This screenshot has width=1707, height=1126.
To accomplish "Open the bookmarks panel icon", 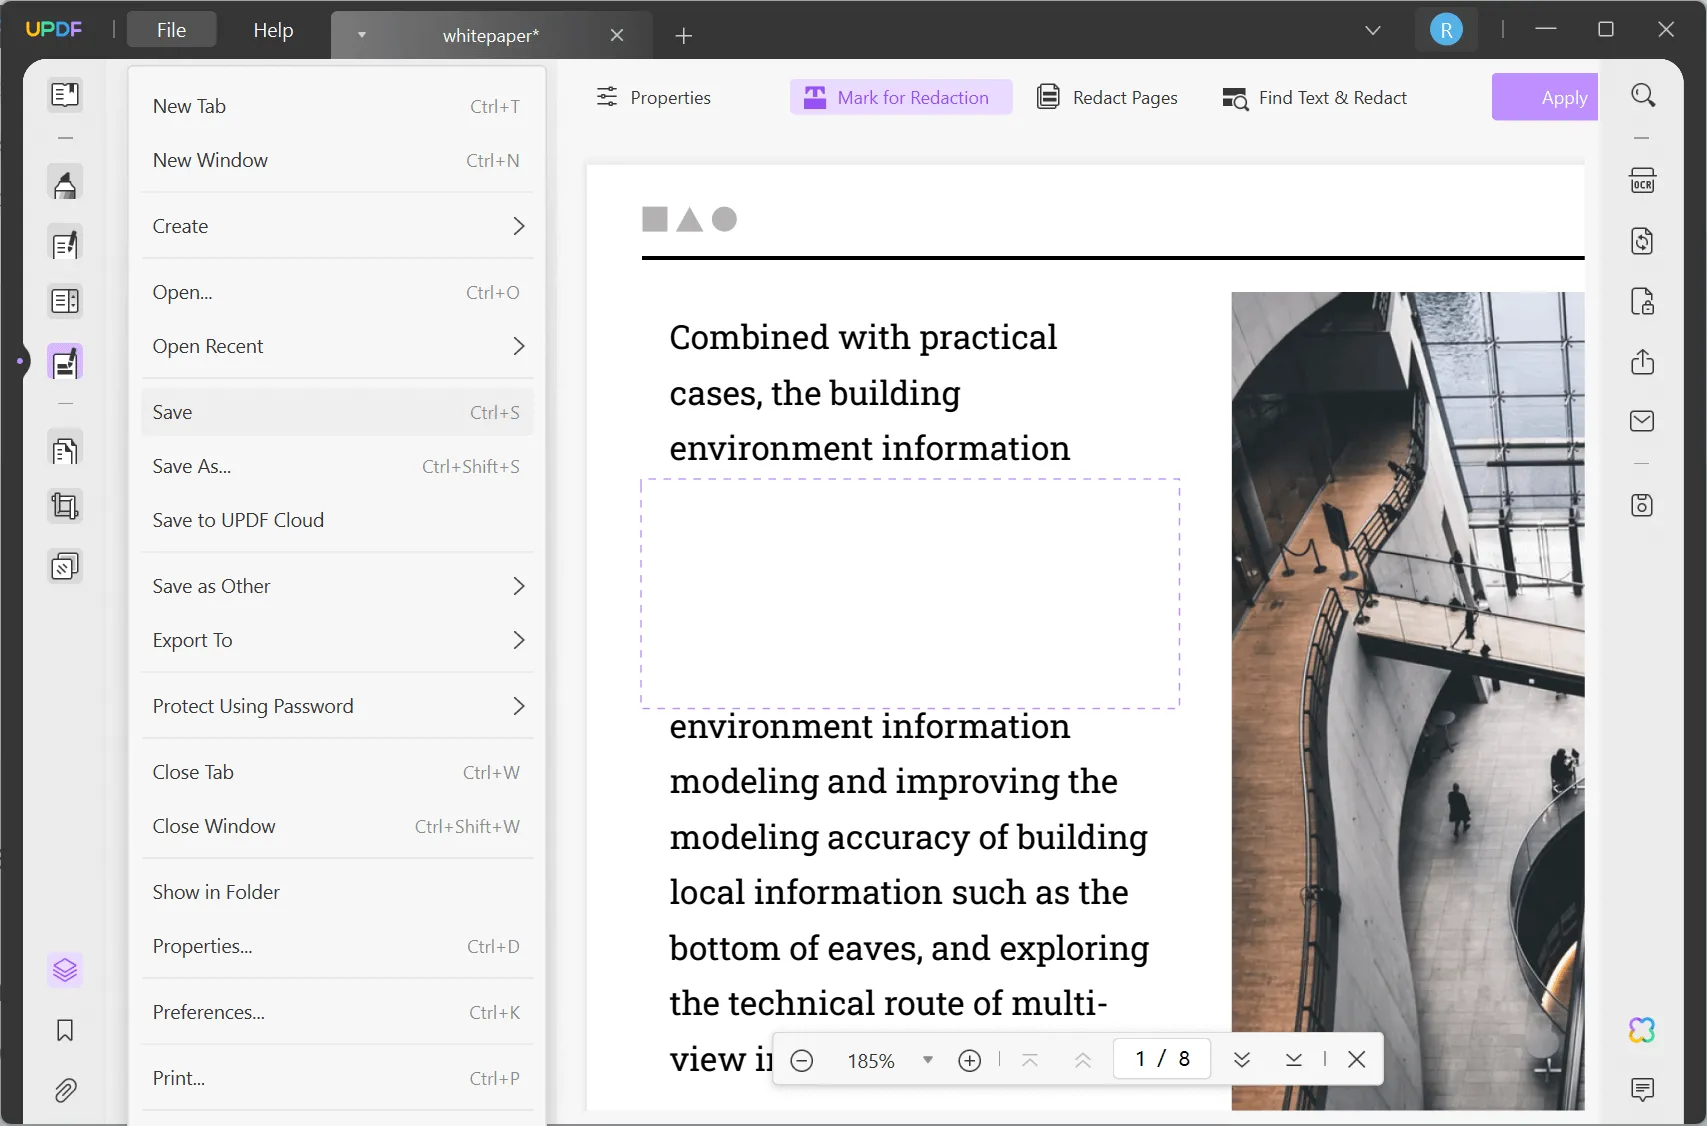I will [x=65, y=1030].
